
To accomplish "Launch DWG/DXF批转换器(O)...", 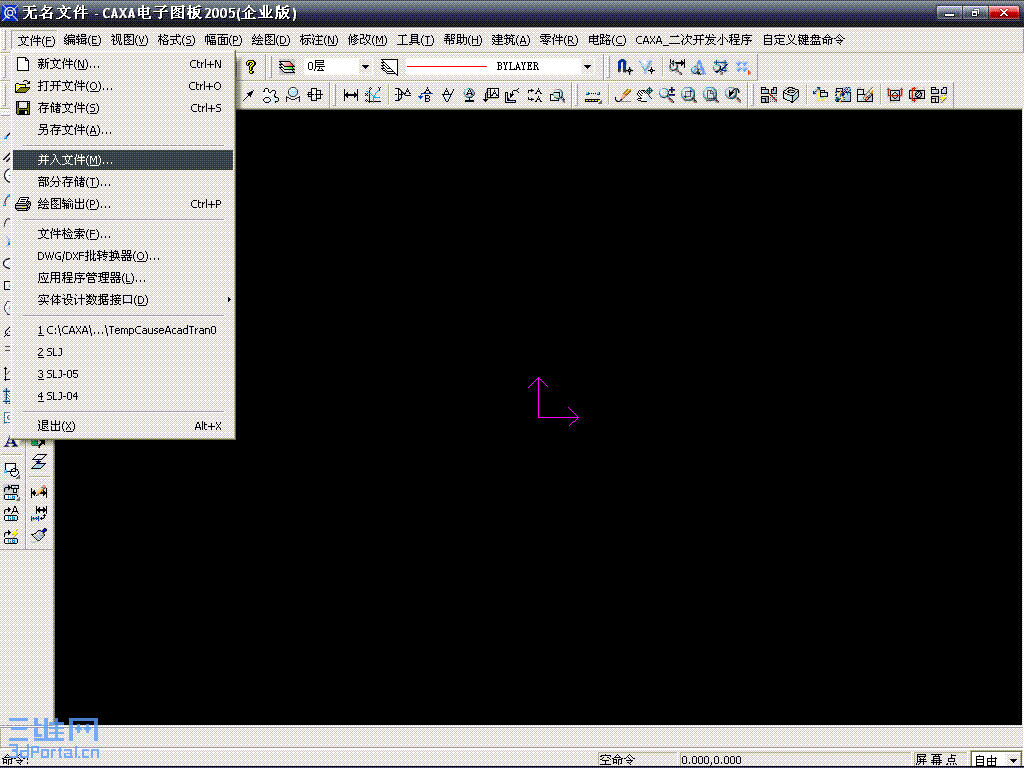I will click(123, 256).
